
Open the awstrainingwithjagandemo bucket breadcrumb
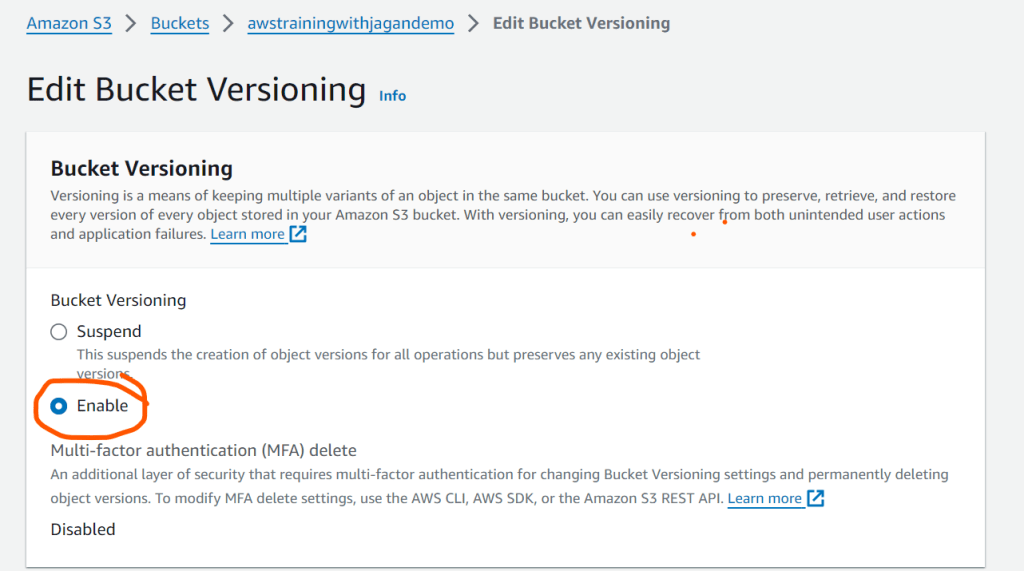pos(350,23)
